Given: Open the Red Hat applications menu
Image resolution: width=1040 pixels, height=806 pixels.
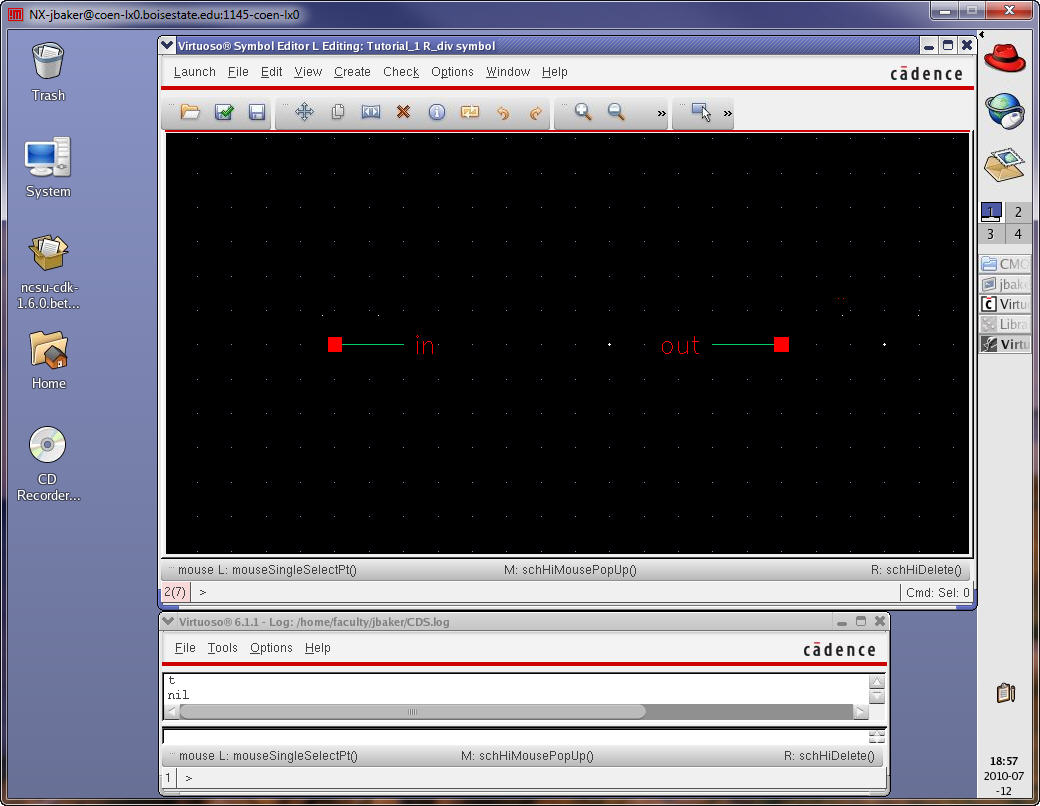Looking at the screenshot, I should click(1005, 56).
